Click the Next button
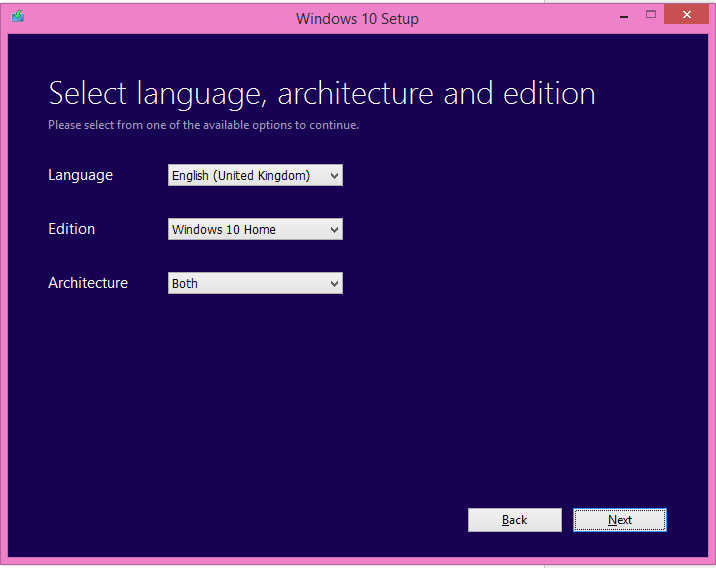Screen dimensions: 716x568 (620, 520)
